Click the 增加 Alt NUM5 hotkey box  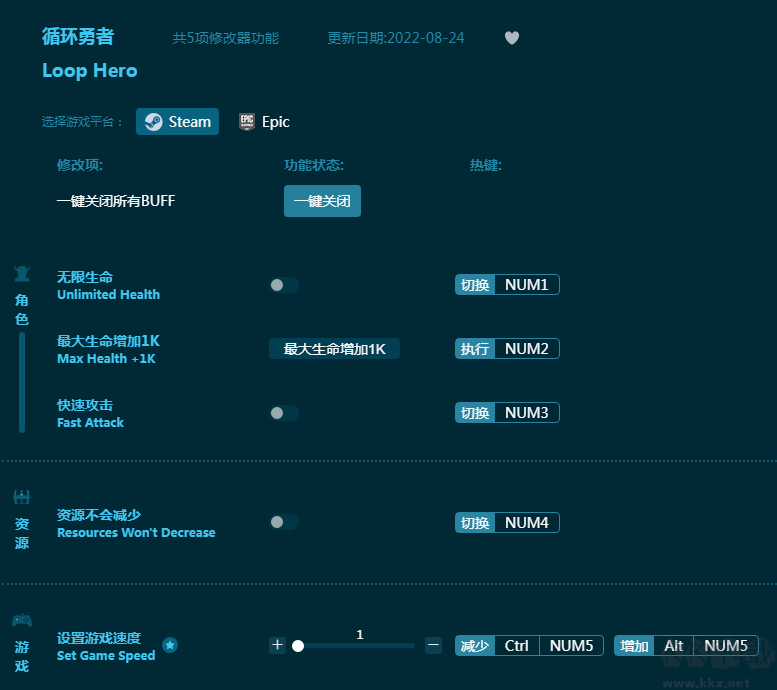686,645
